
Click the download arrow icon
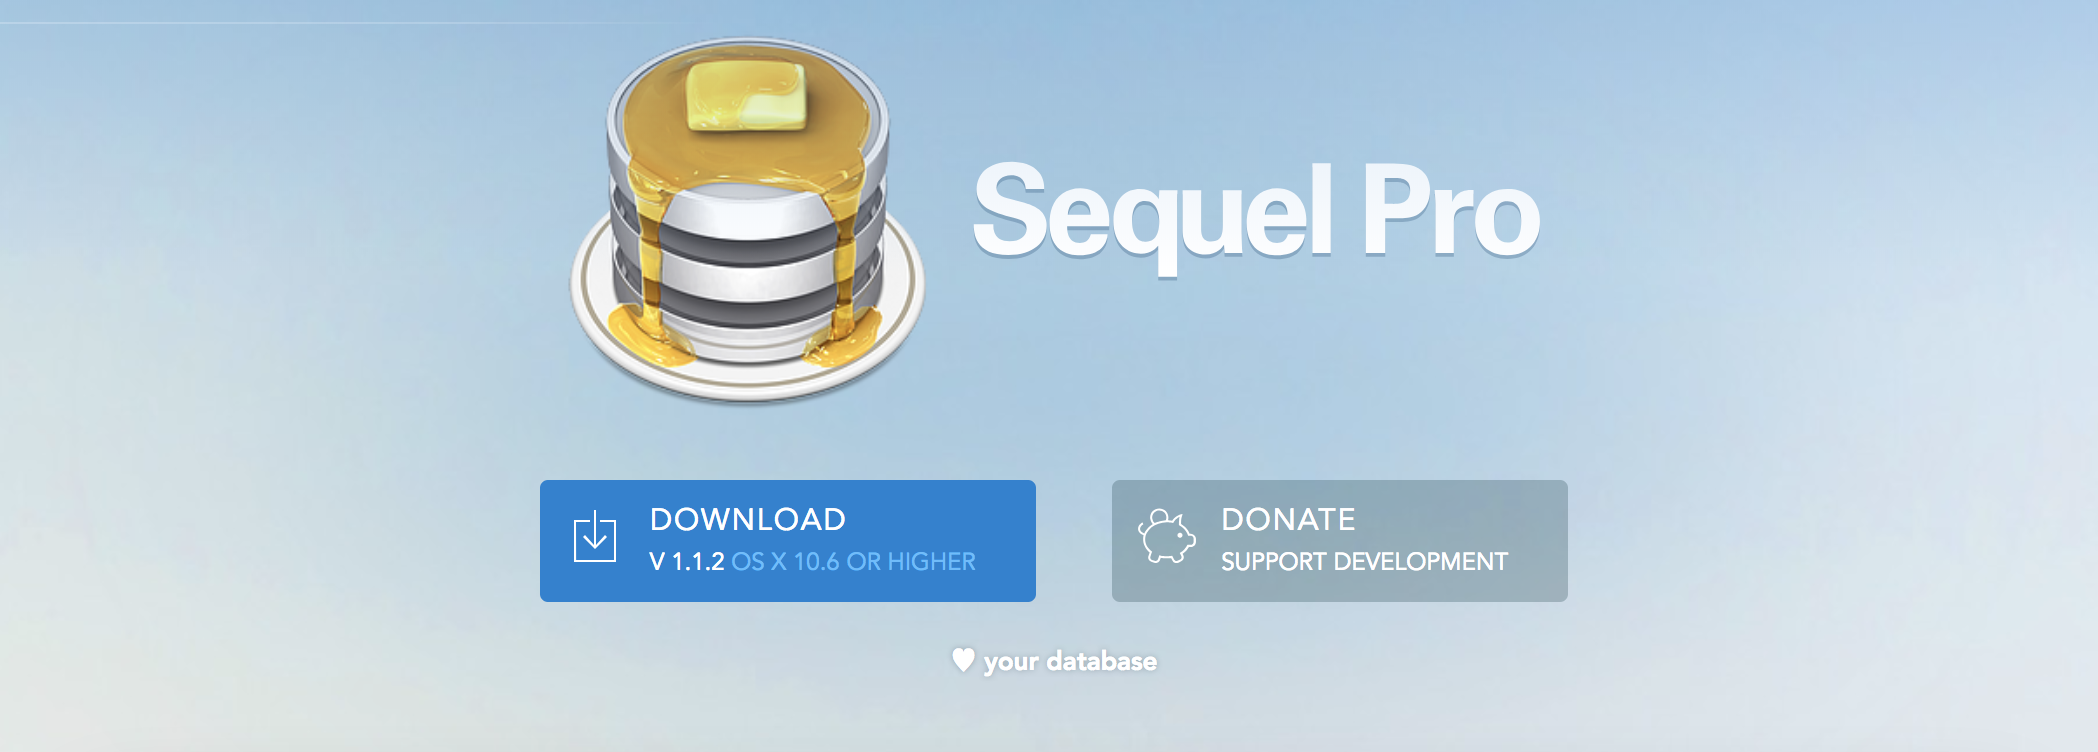point(595,536)
